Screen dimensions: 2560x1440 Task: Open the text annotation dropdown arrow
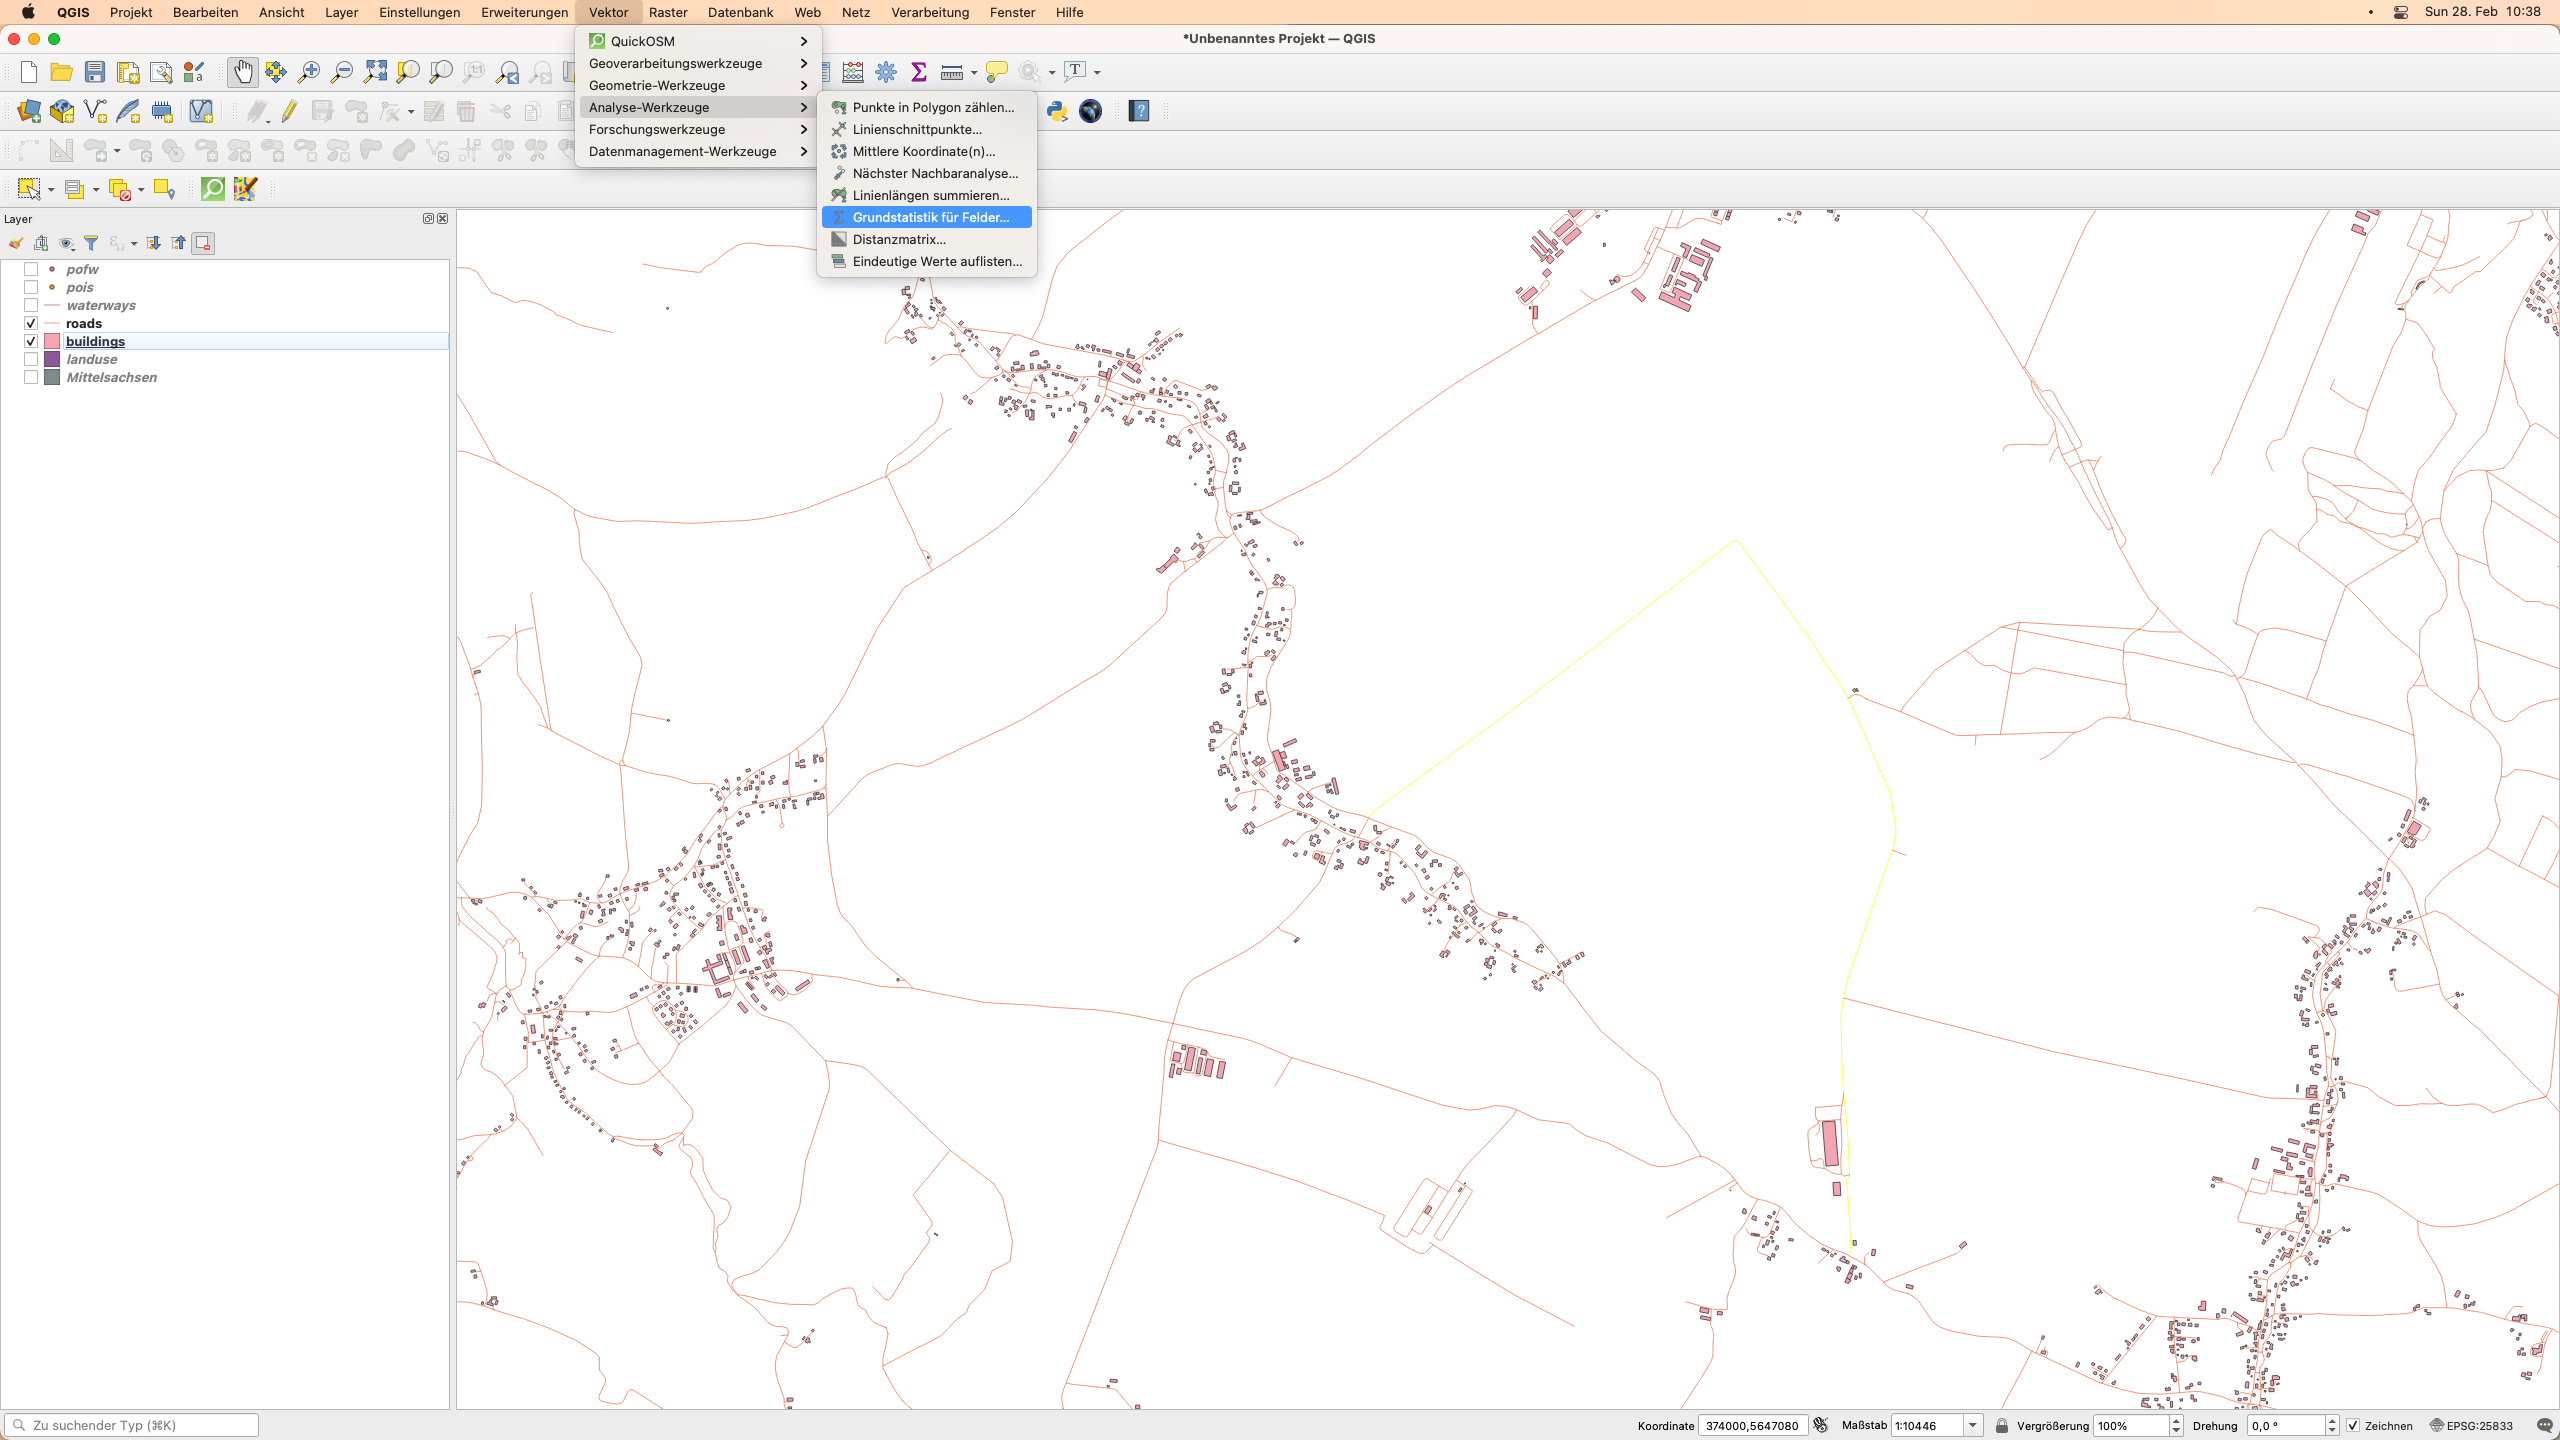click(1097, 73)
